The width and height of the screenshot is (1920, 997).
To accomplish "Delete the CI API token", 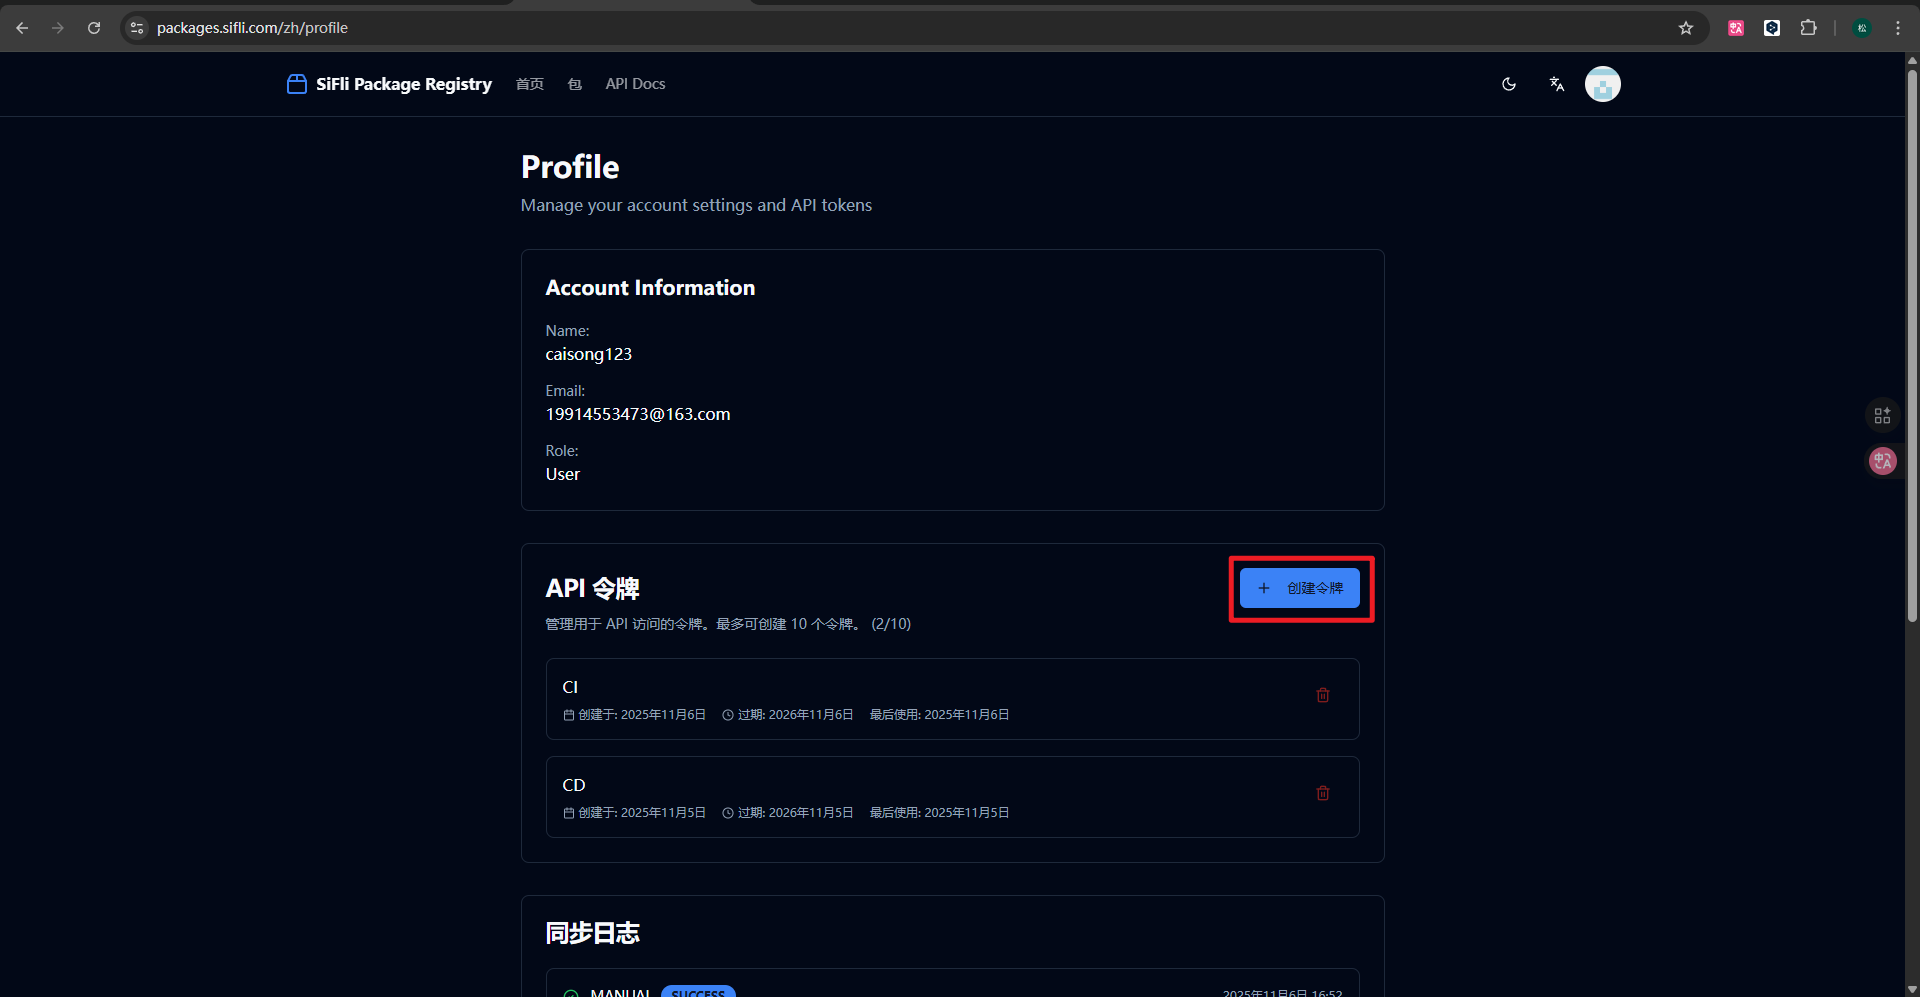I will click(x=1322, y=695).
